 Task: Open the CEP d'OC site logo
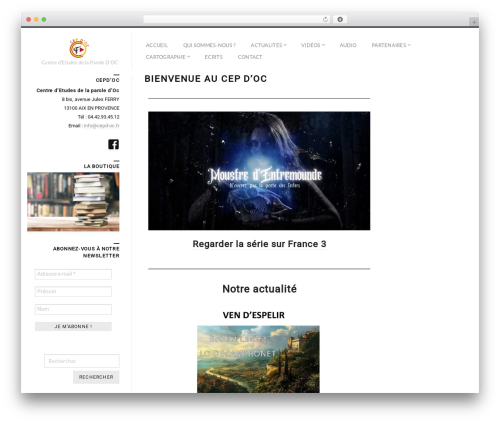[79, 48]
